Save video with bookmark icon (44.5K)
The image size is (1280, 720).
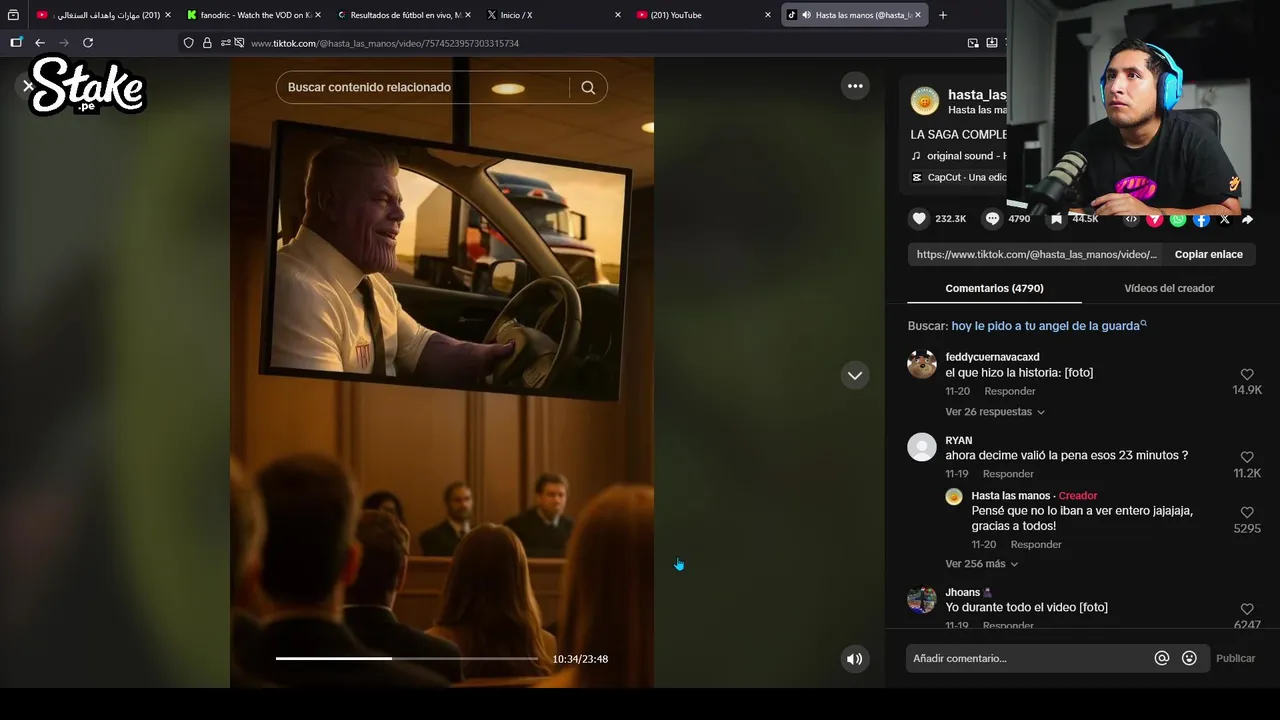[1056, 218]
